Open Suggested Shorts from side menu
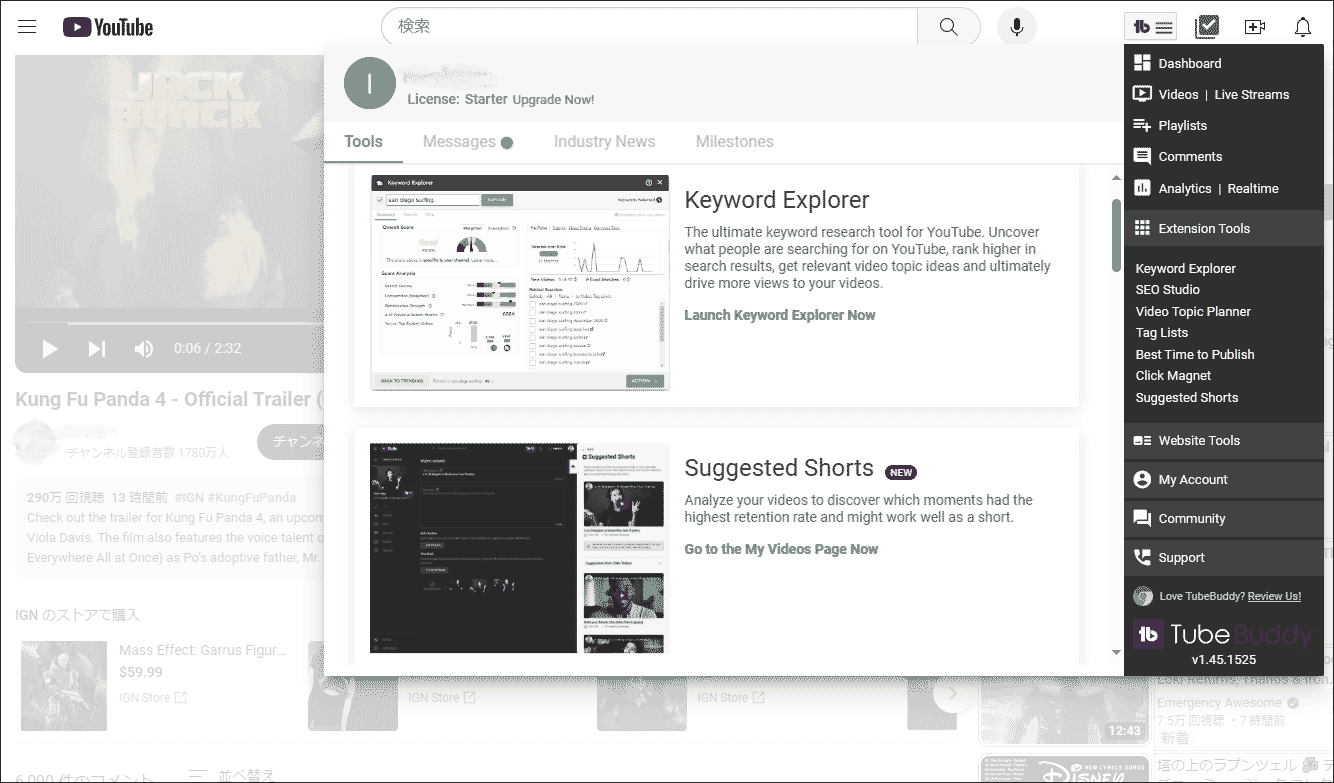Image resolution: width=1334 pixels, height=783 pixels. coord(1186,397)
